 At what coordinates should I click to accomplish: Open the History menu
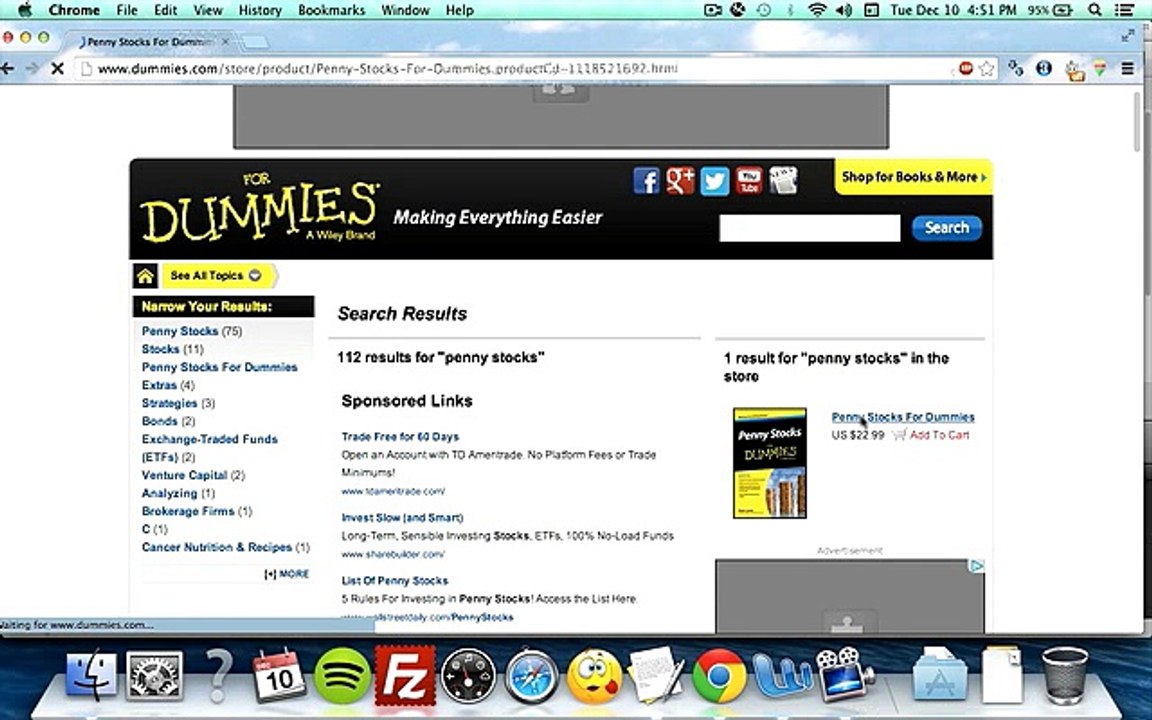260,10
